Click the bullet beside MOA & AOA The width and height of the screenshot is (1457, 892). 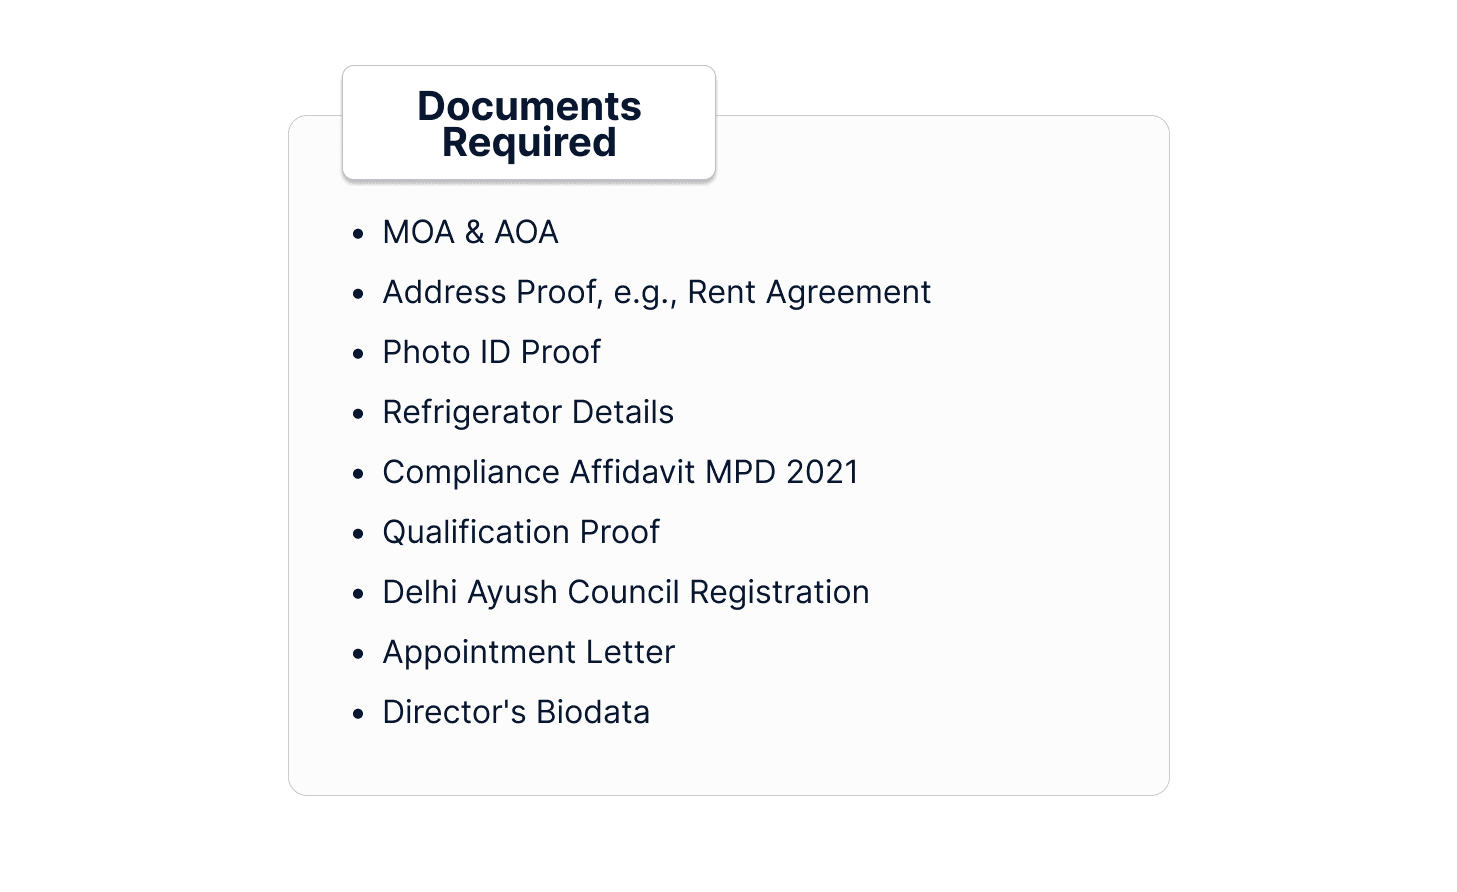tap(358, 234)
